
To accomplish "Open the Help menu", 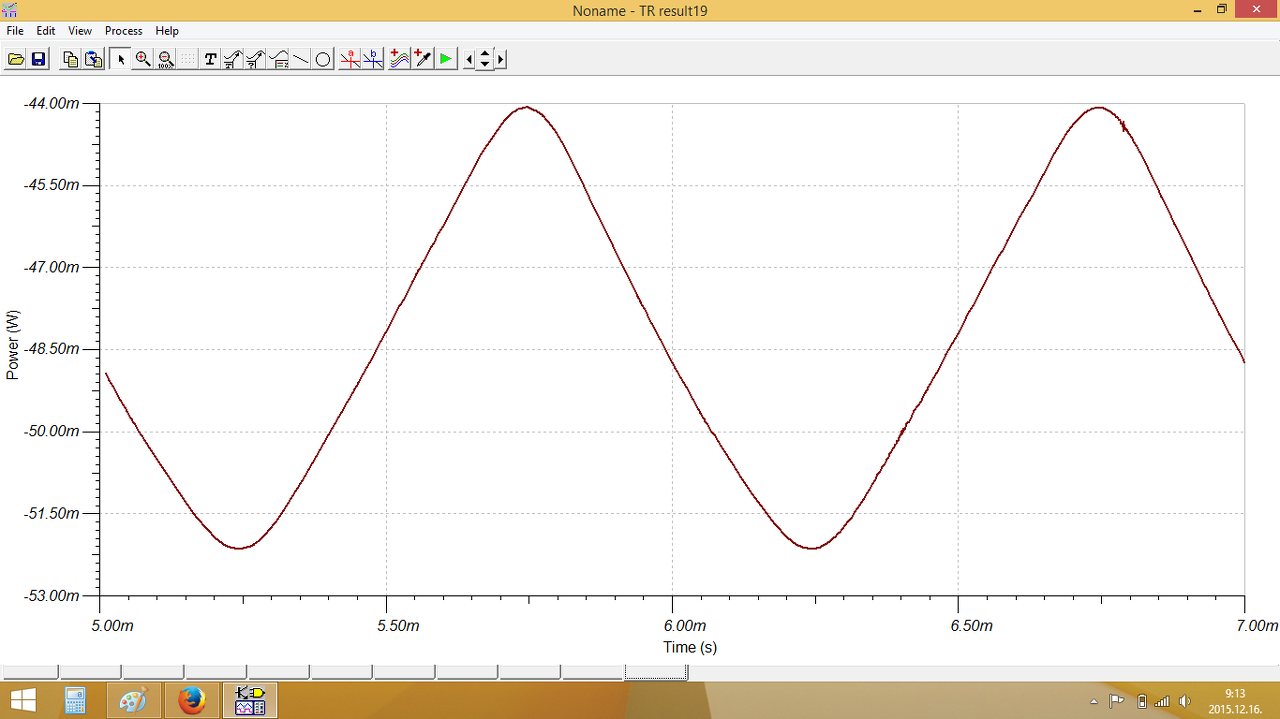I will pyautogui.click(x=167, y=31).
